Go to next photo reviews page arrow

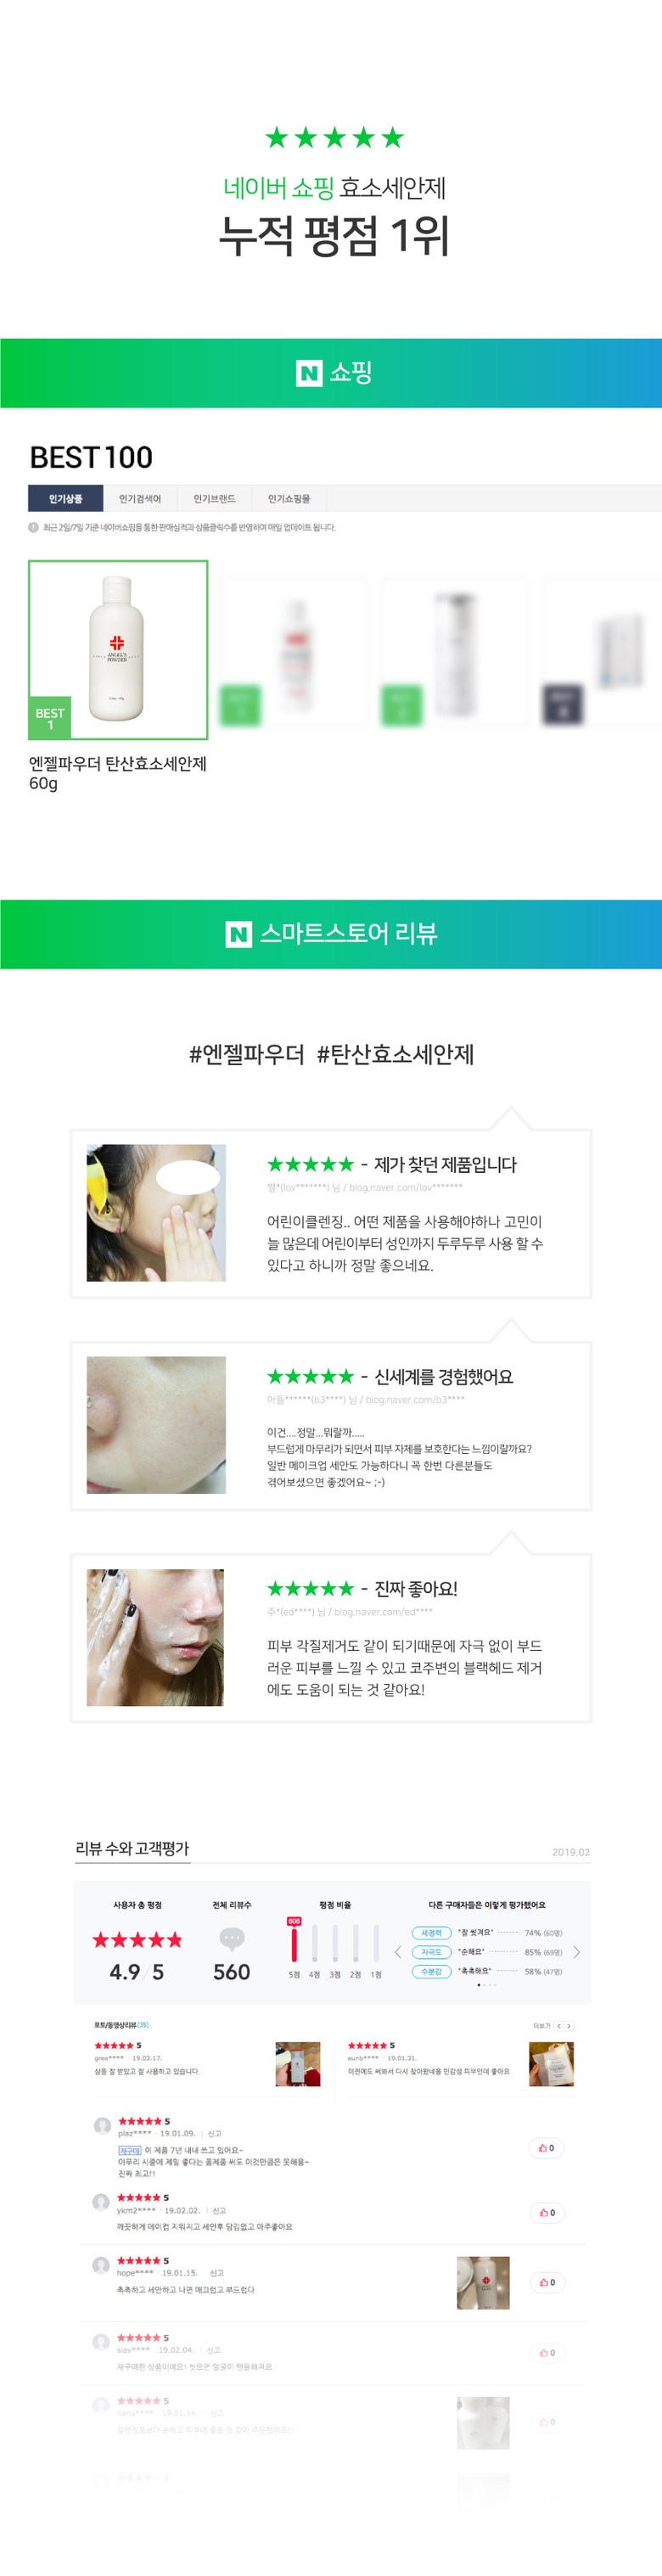569,2025
